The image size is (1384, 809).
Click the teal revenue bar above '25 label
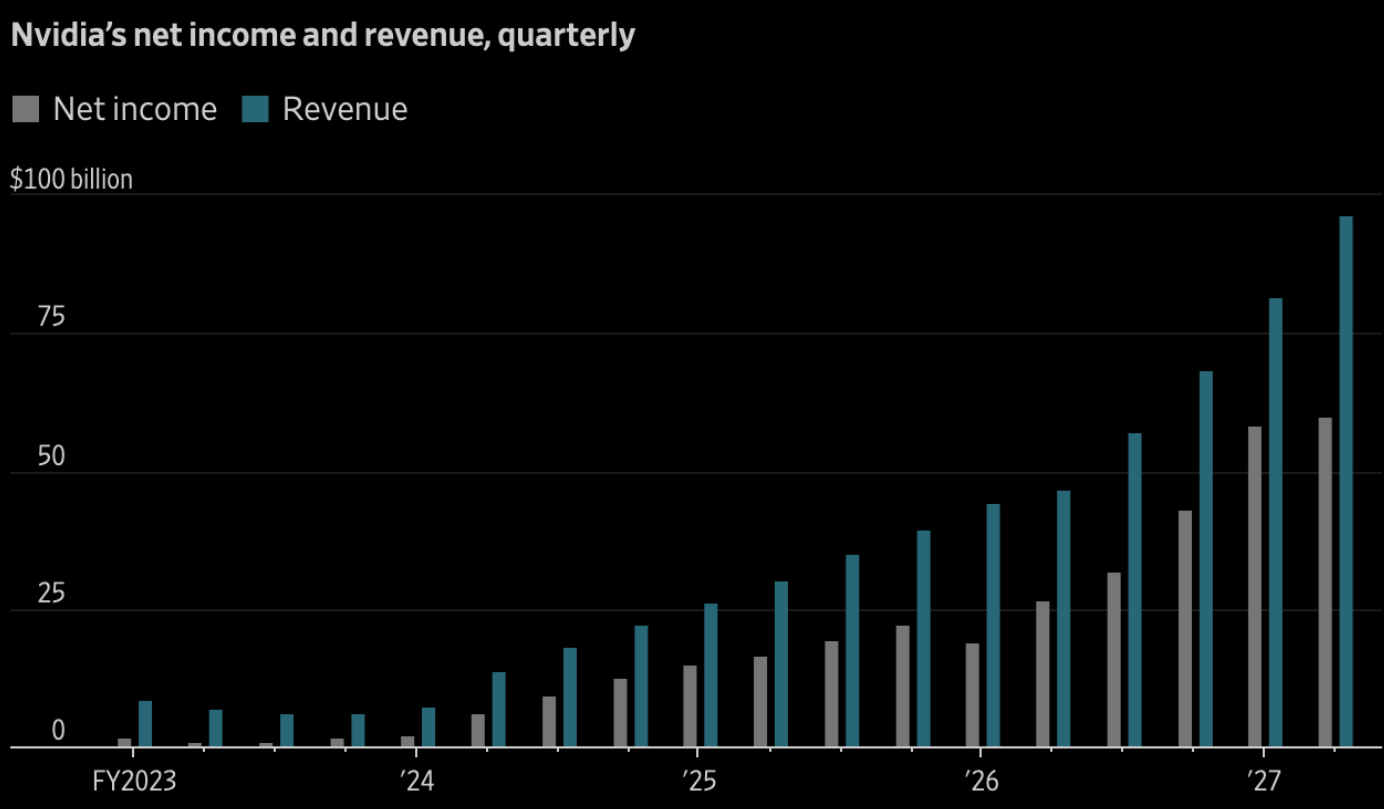(711, 675)
